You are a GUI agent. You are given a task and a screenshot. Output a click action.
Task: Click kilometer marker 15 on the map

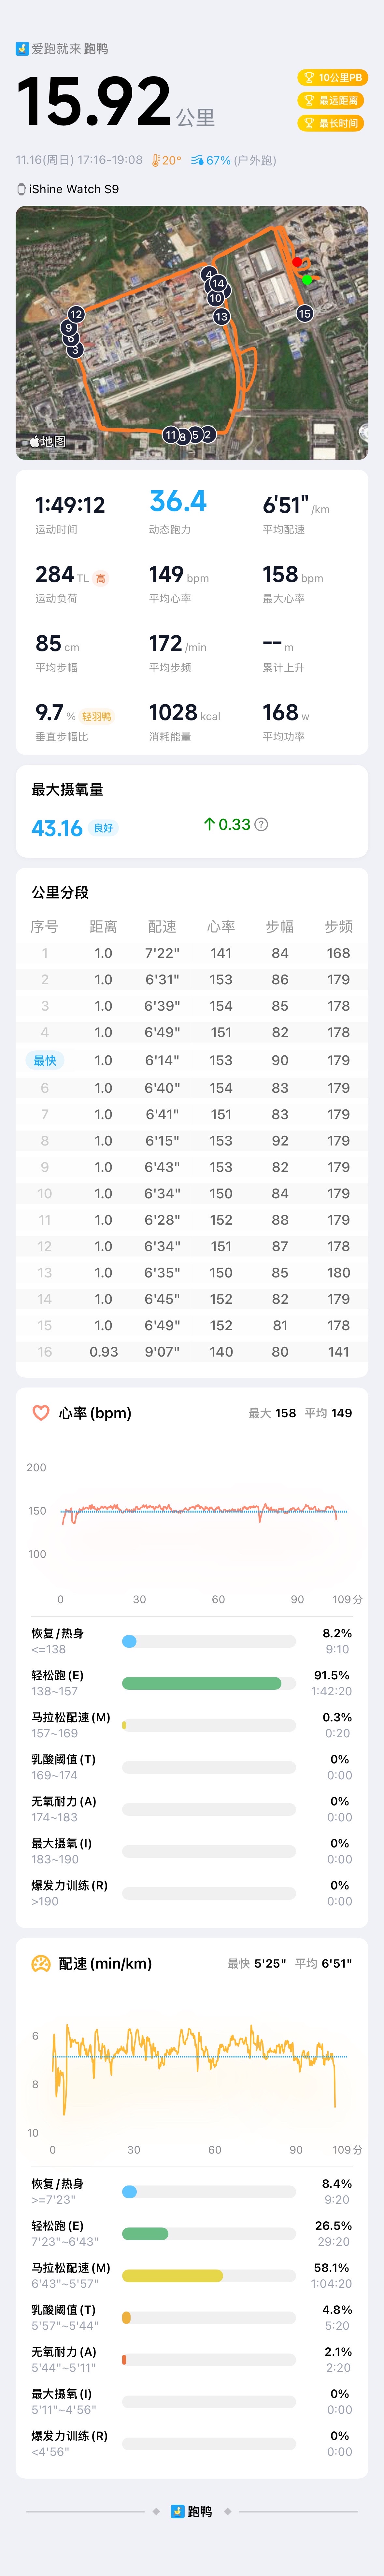click(x=304, y=313)
